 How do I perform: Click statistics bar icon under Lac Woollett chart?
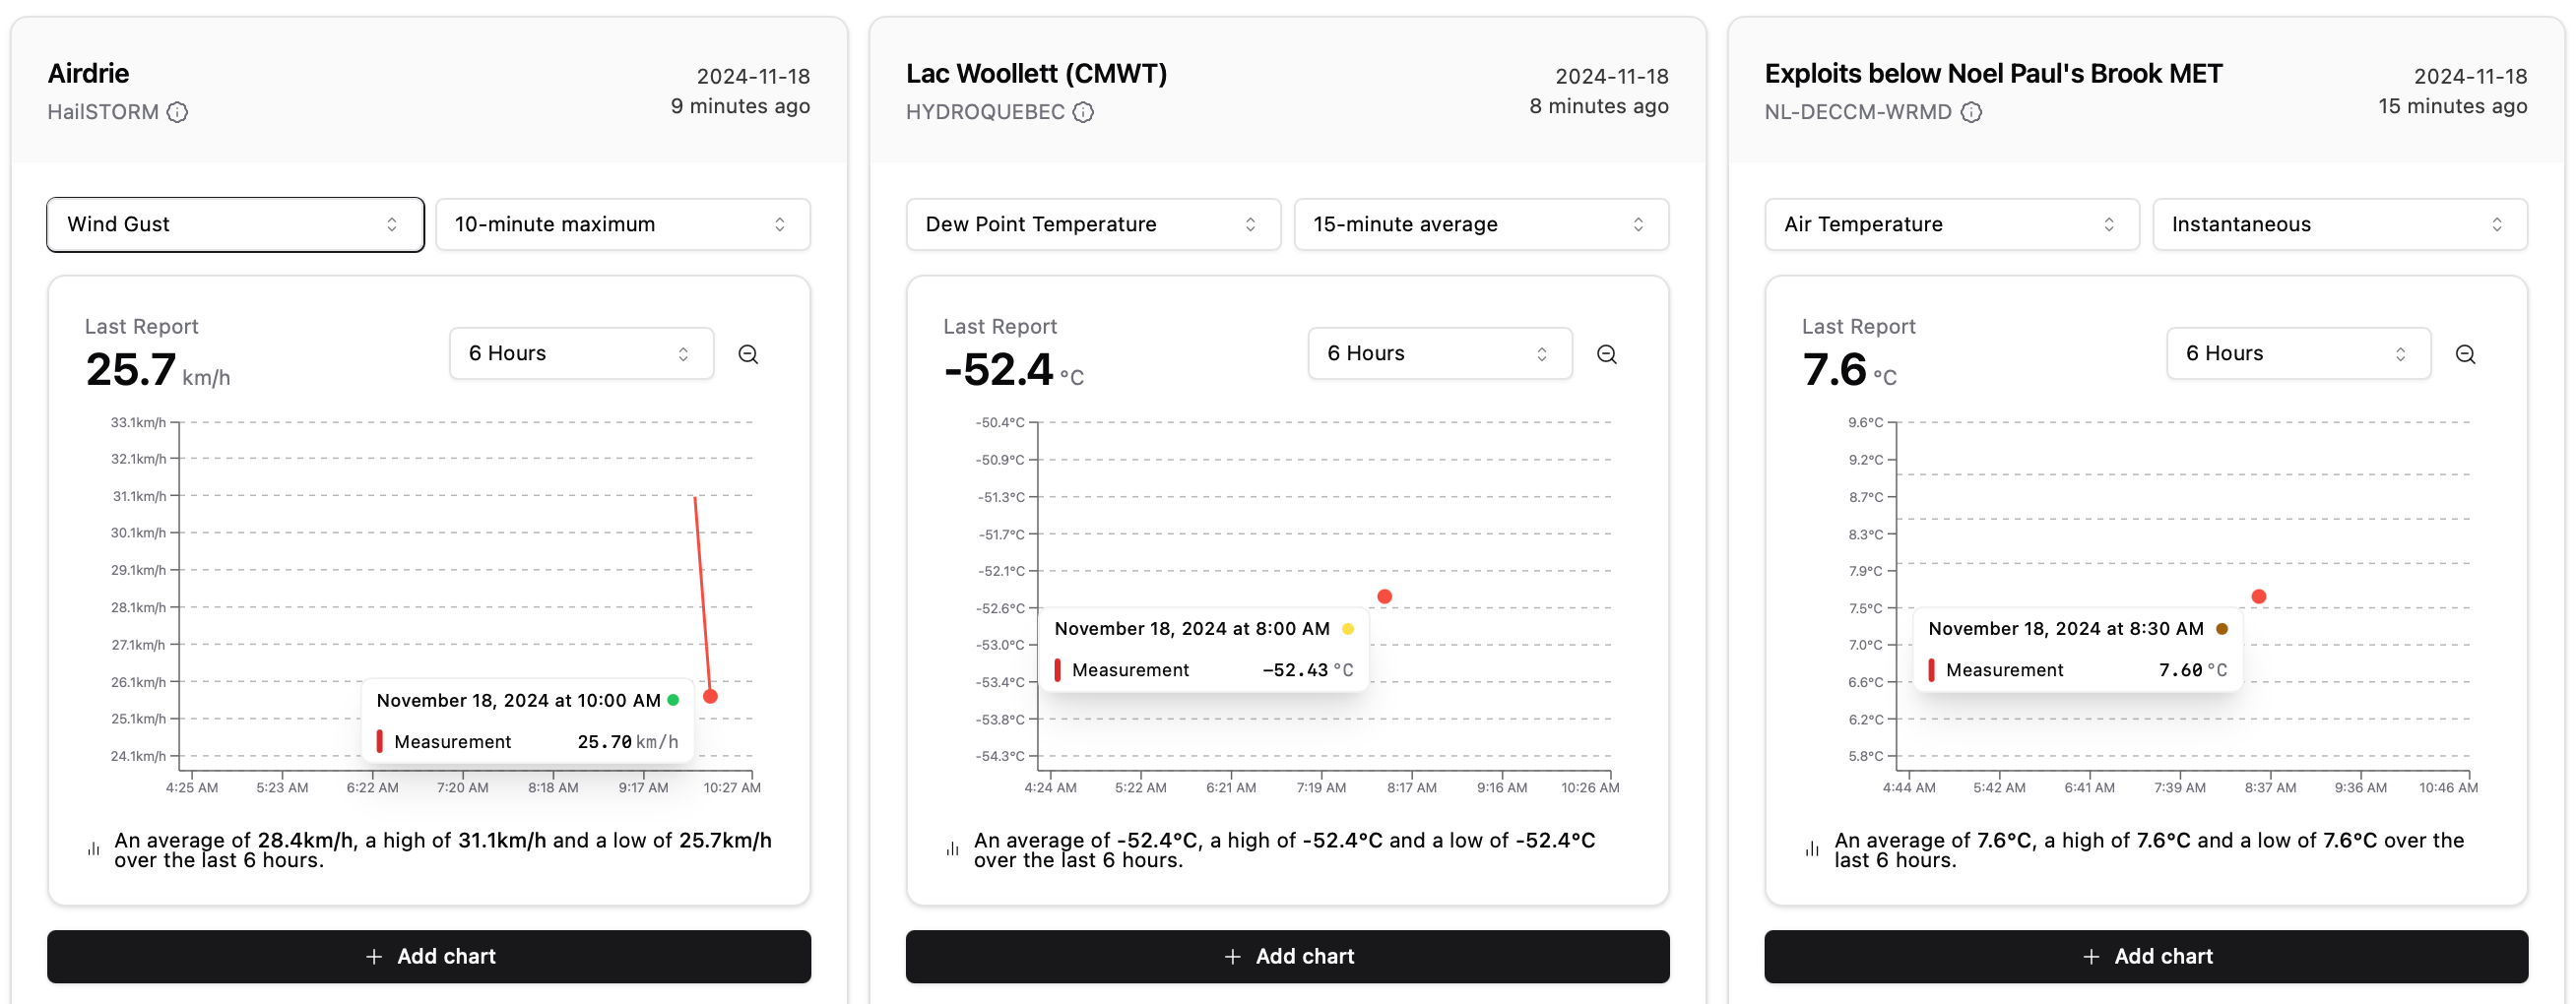(x=952, y=849)
